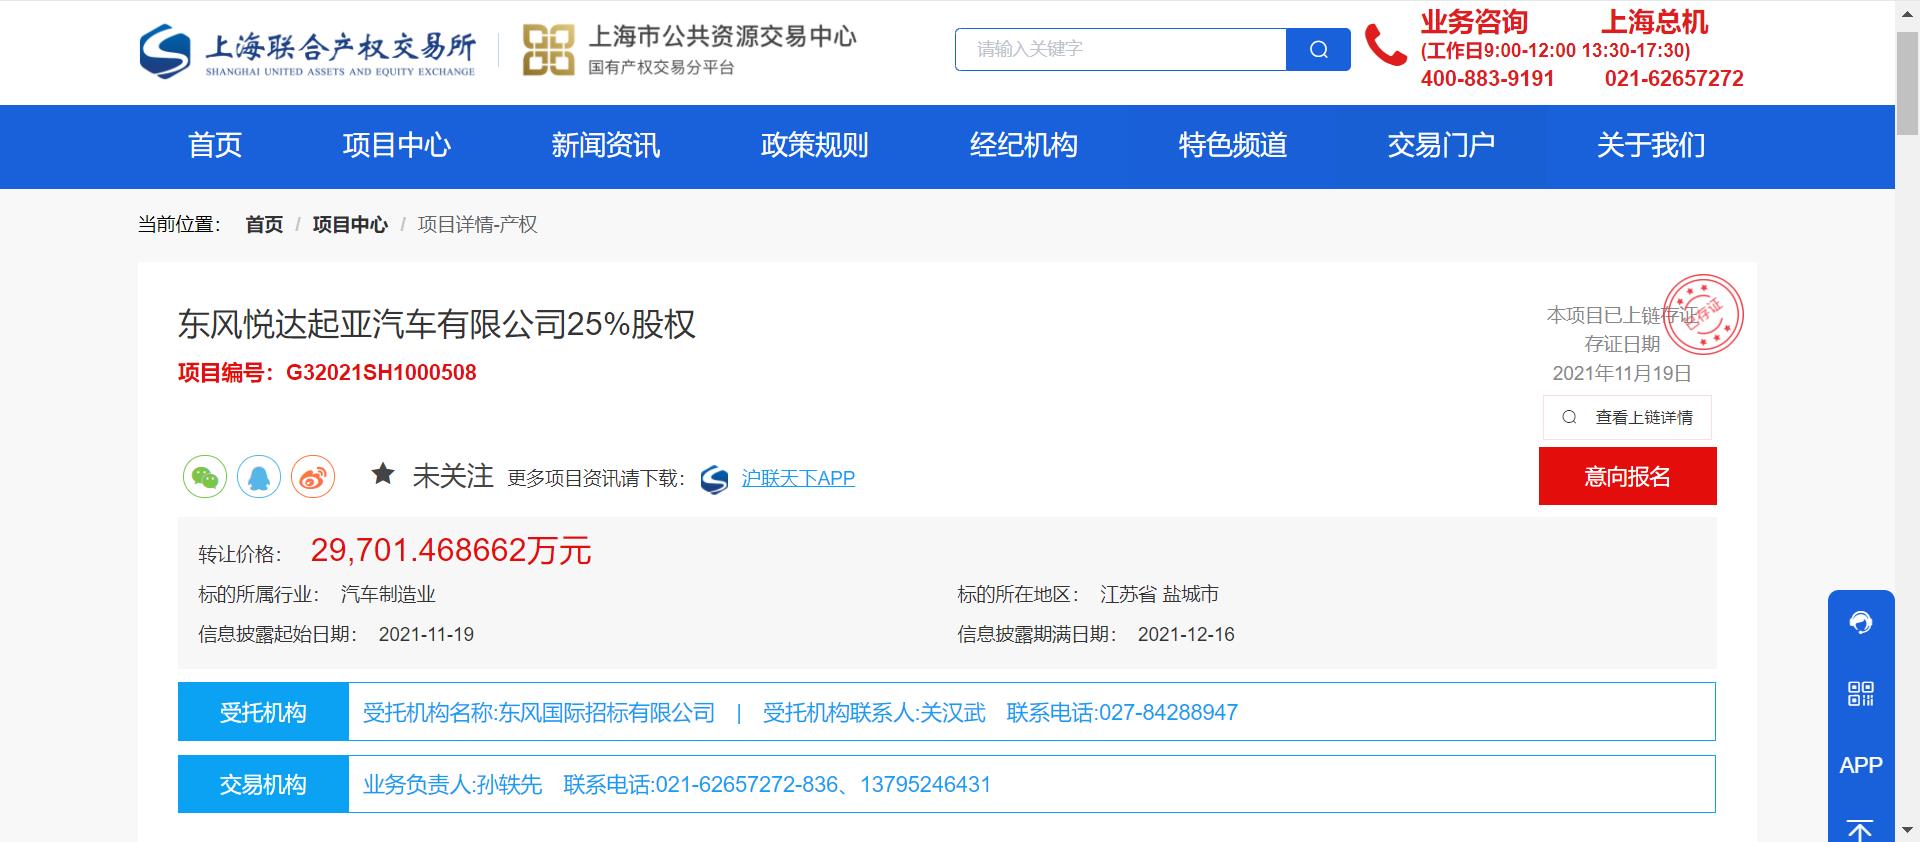Click 项目中心 in the breadcrumb

[x=350, y=225]
